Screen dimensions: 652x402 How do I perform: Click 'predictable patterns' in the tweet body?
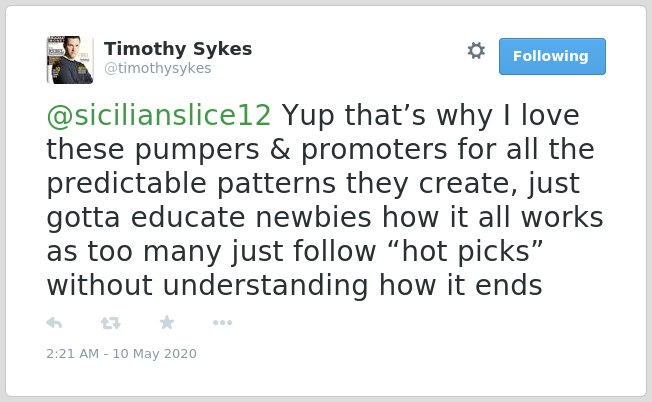click(x=191, y=184)
